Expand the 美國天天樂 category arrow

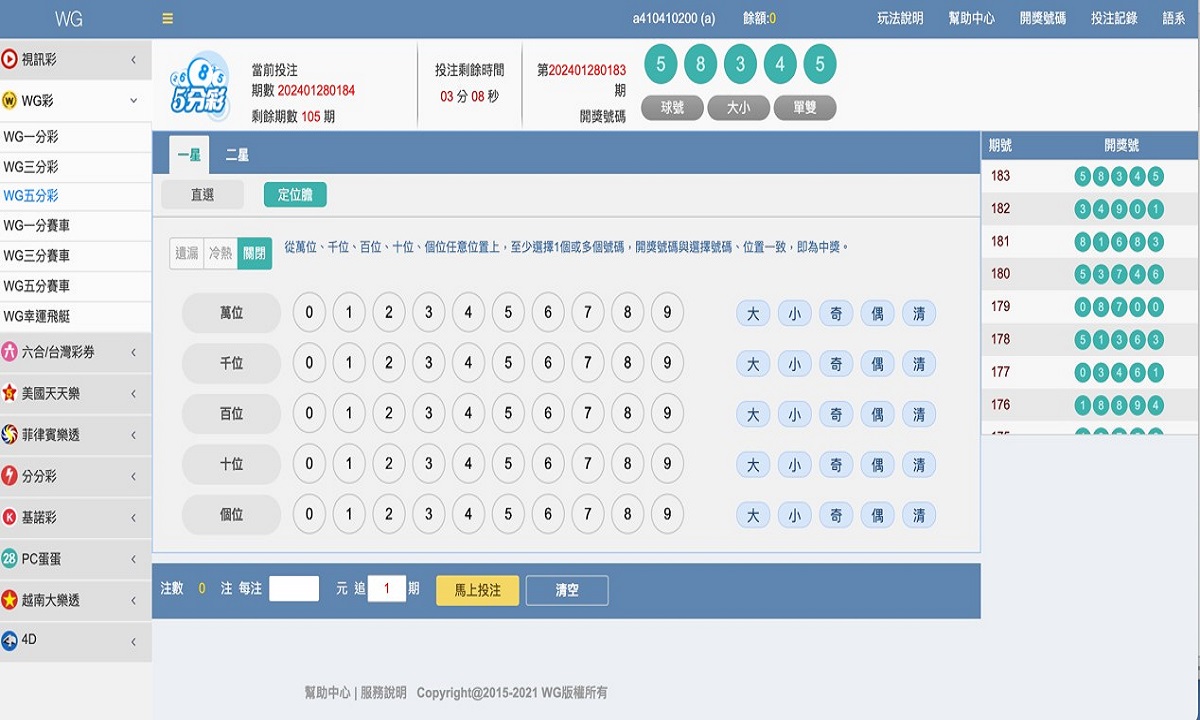pos(134,394)
